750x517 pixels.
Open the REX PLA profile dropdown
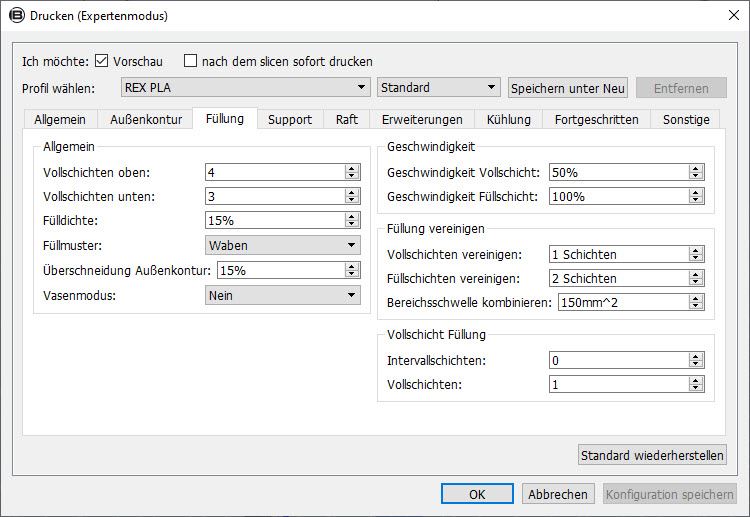(x=245, y=88)
